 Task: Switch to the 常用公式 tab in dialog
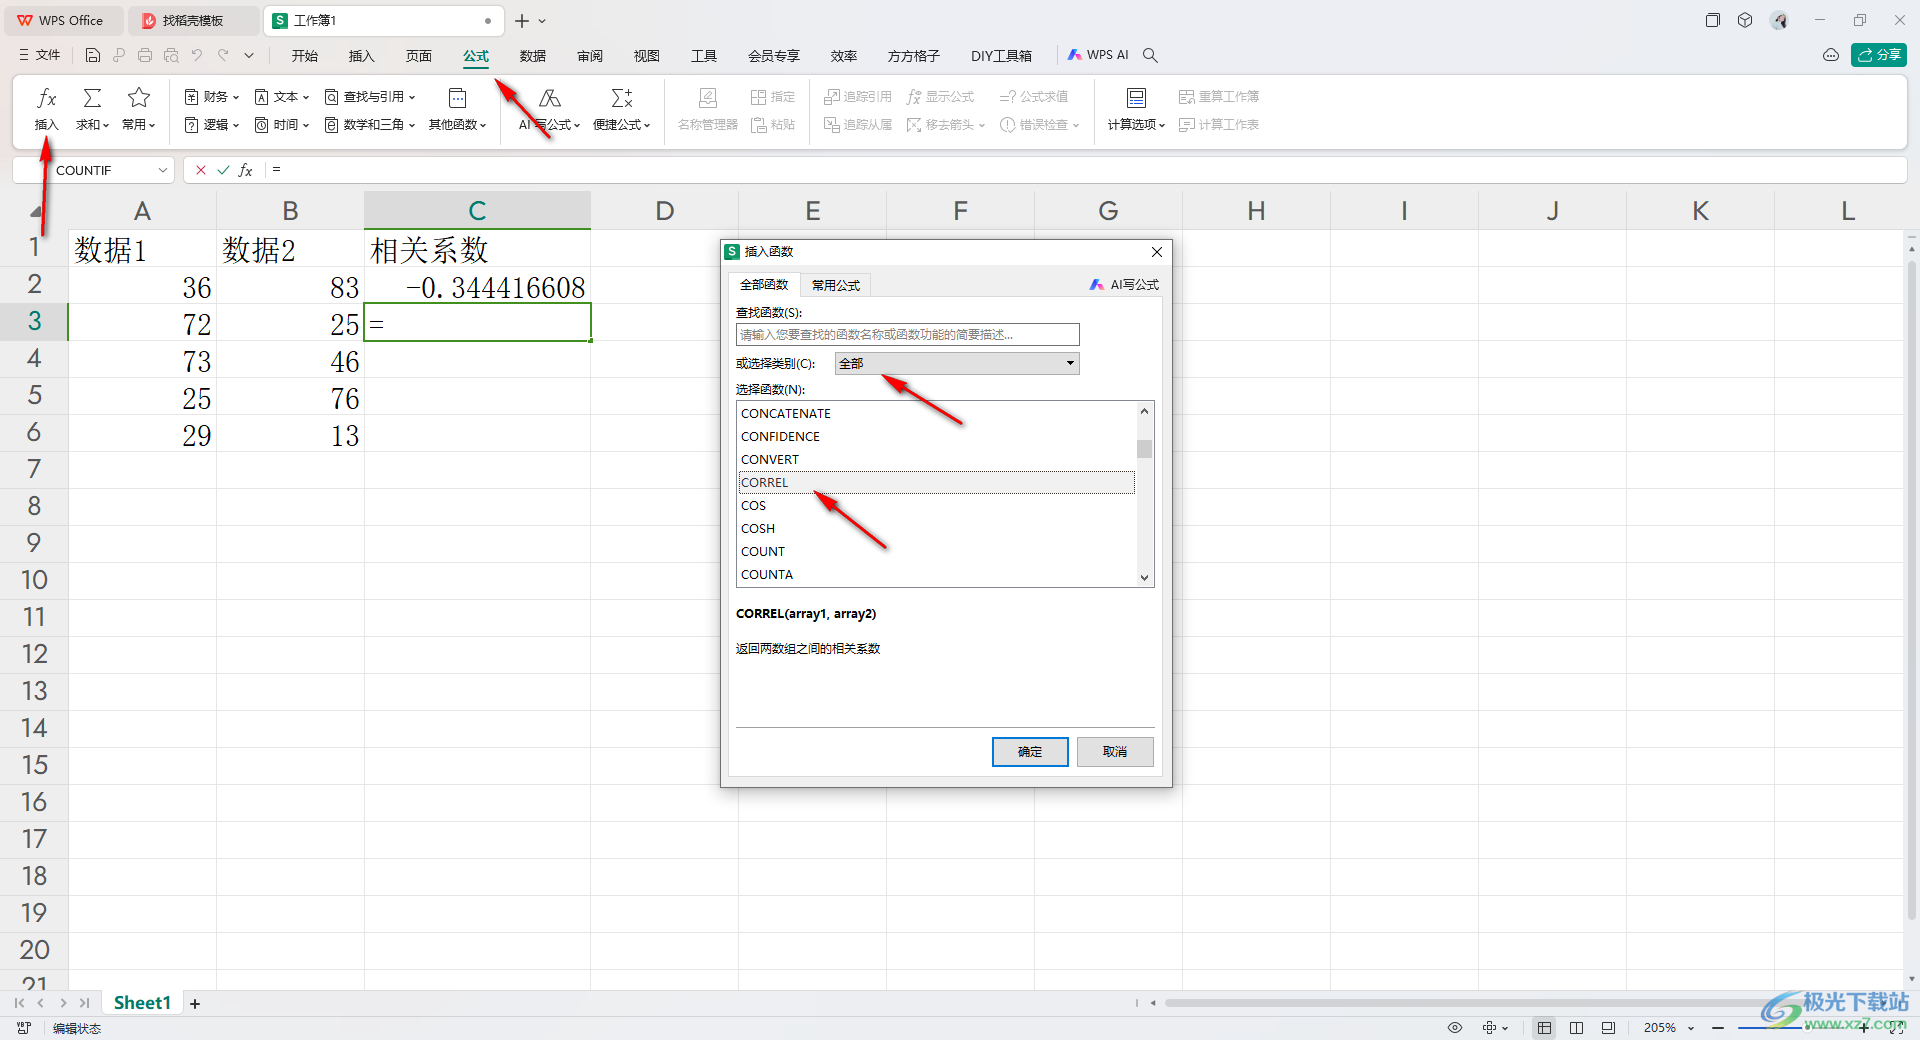click(x=835, y=285)
